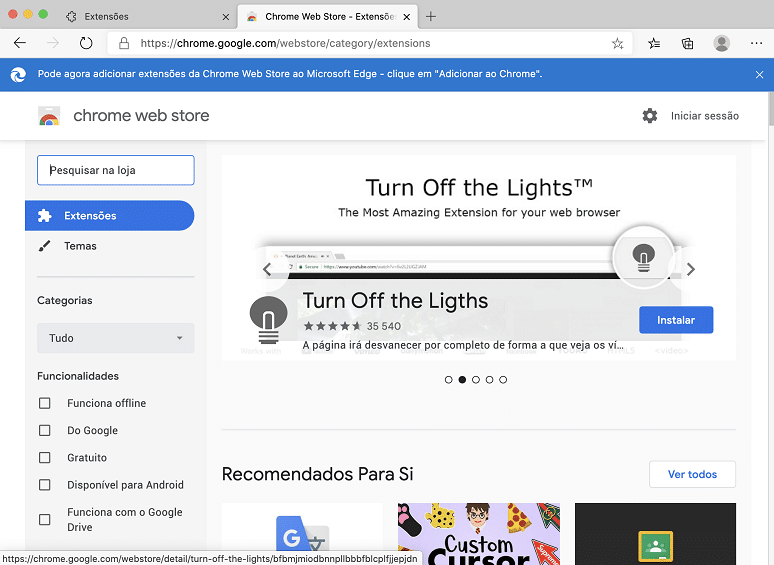Screen dimensions: 774x565
Task: Select the first carousel dot
Action: [x=448, y=379]
